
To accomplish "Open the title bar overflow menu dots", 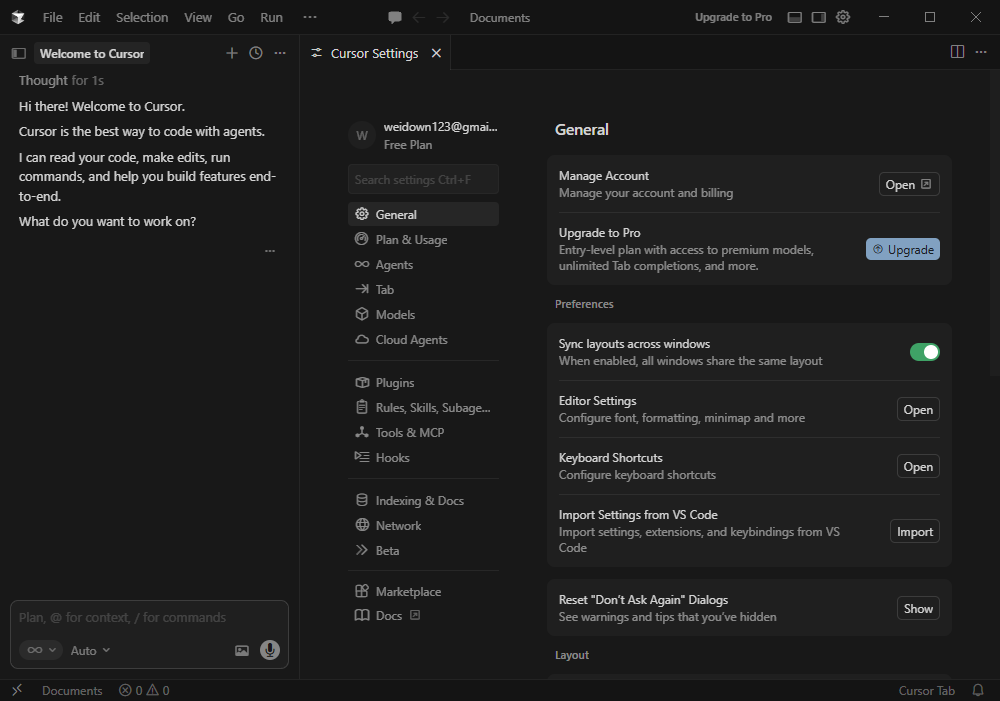I will pyautogui.click(x=310, y=17).
